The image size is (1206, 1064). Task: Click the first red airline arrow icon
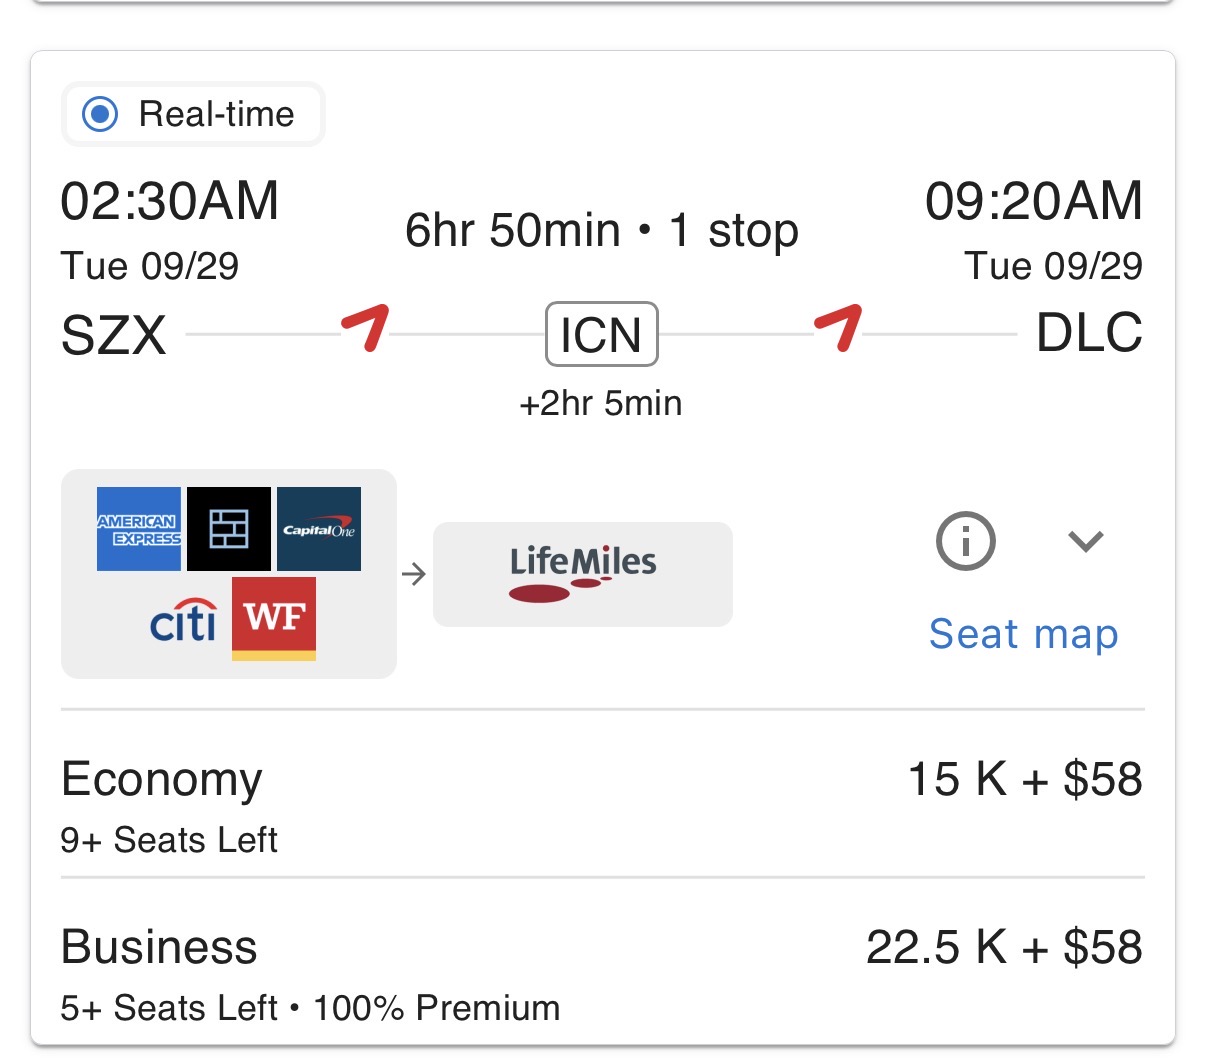[x=365, y=328]
